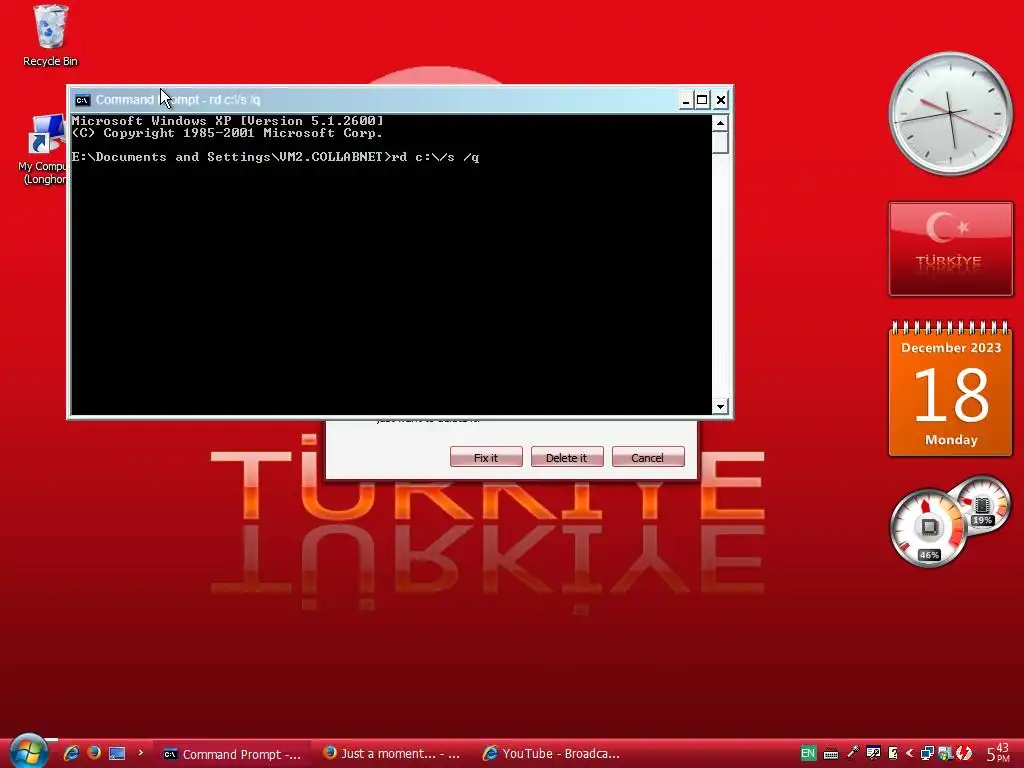
Task: Click the network connection tray icon
Action: pyautogui.click(x=927, y=754)
